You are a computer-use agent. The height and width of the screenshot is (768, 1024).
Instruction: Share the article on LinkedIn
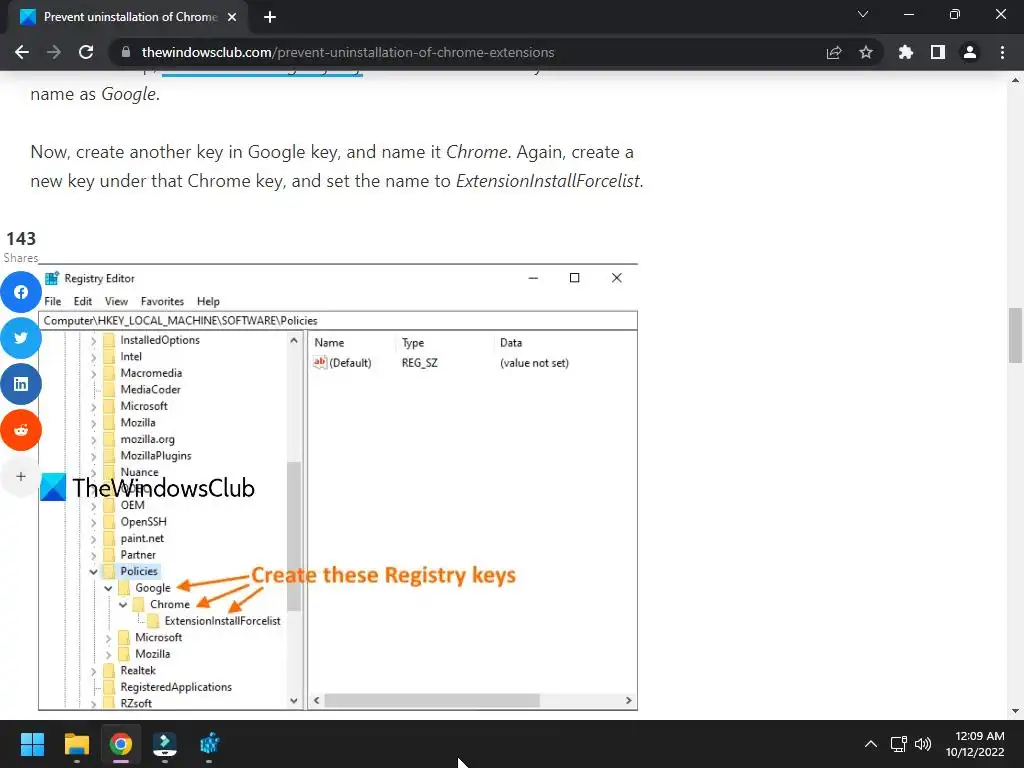click(21, 384)
